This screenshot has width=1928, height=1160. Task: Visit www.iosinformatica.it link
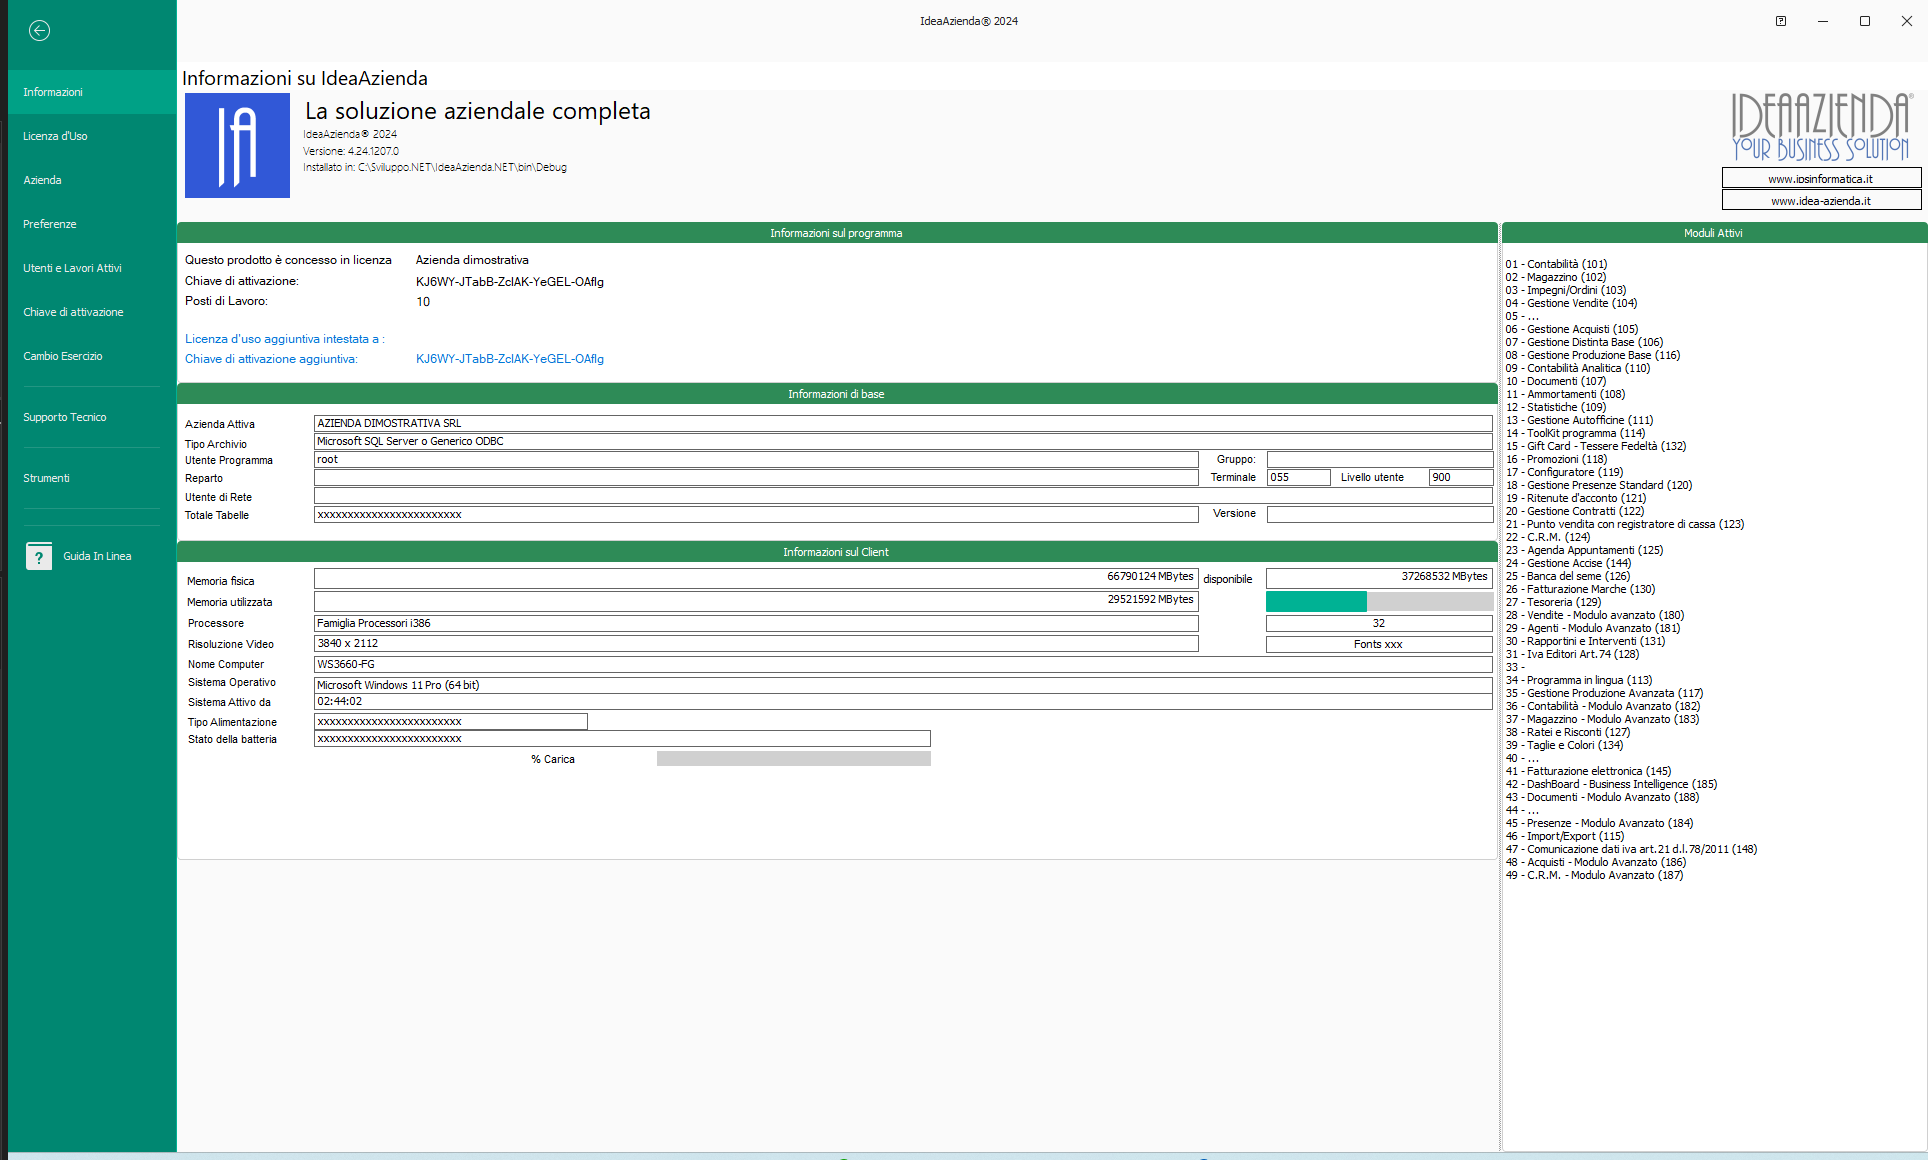(x=1821, y=179)
